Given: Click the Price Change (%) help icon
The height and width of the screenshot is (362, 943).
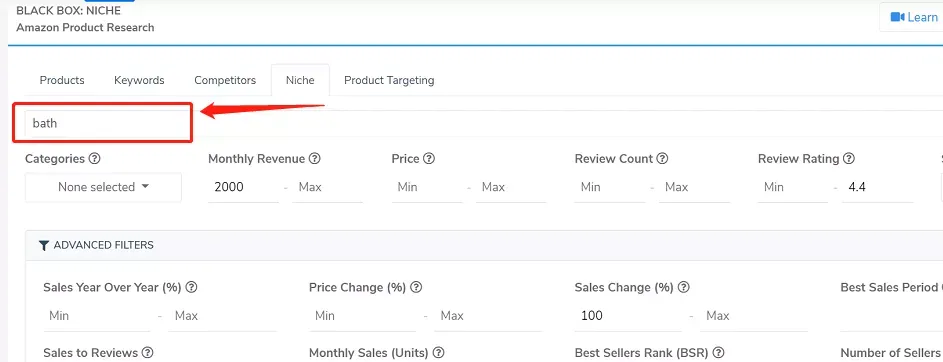Looking at the screenshot, I should point(416,287).
